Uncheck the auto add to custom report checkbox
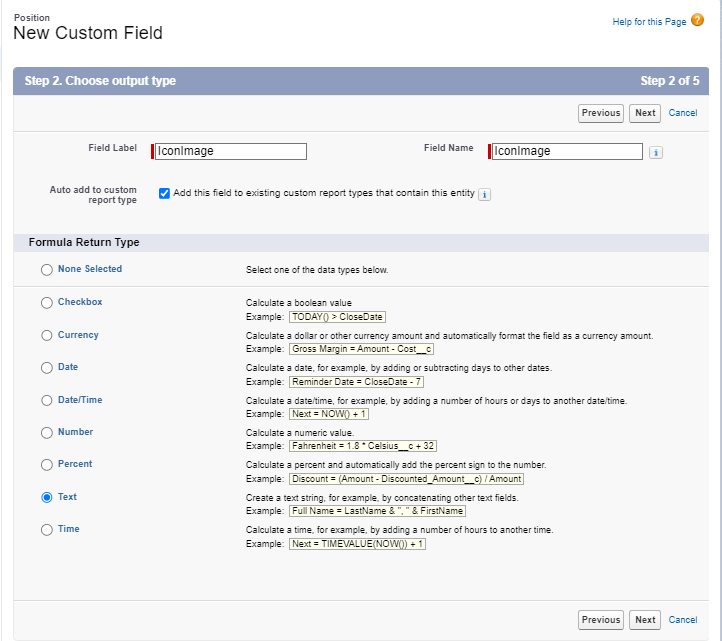The height and width of the screenshot is (641, 722). click(x=164, y=193)
